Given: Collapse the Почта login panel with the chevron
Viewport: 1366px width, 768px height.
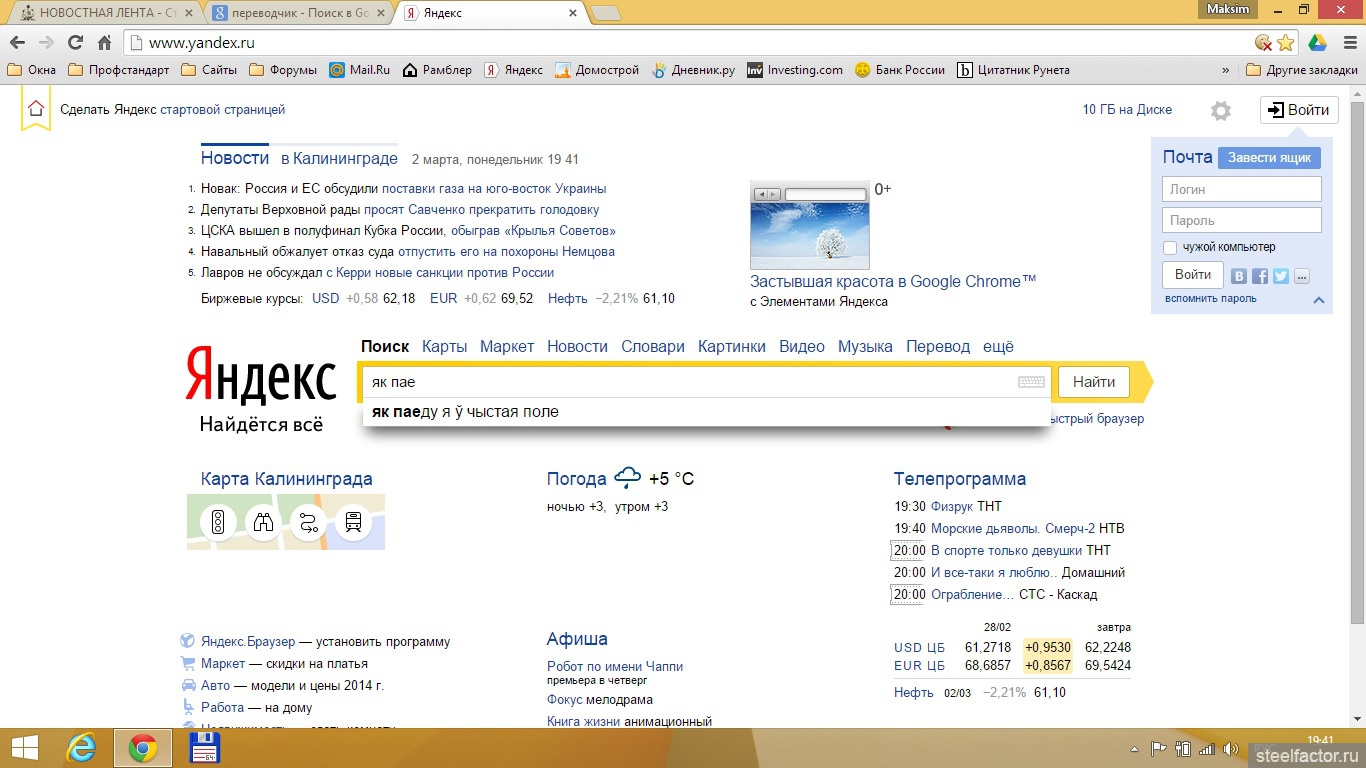Looking at the screenshot, I should [1318, 300].
